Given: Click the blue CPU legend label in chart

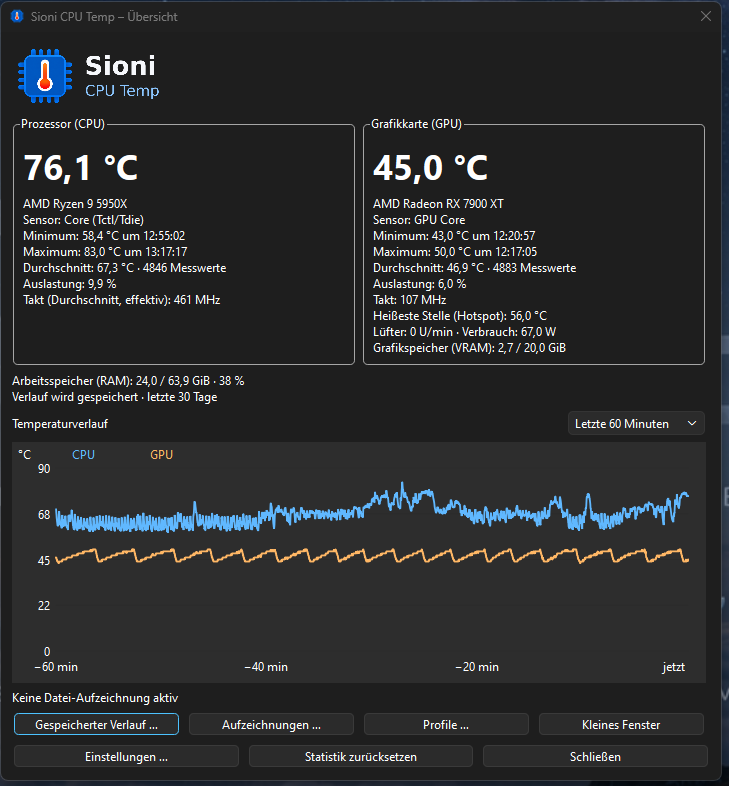Looking at the screenshot, I should [83, 455].
